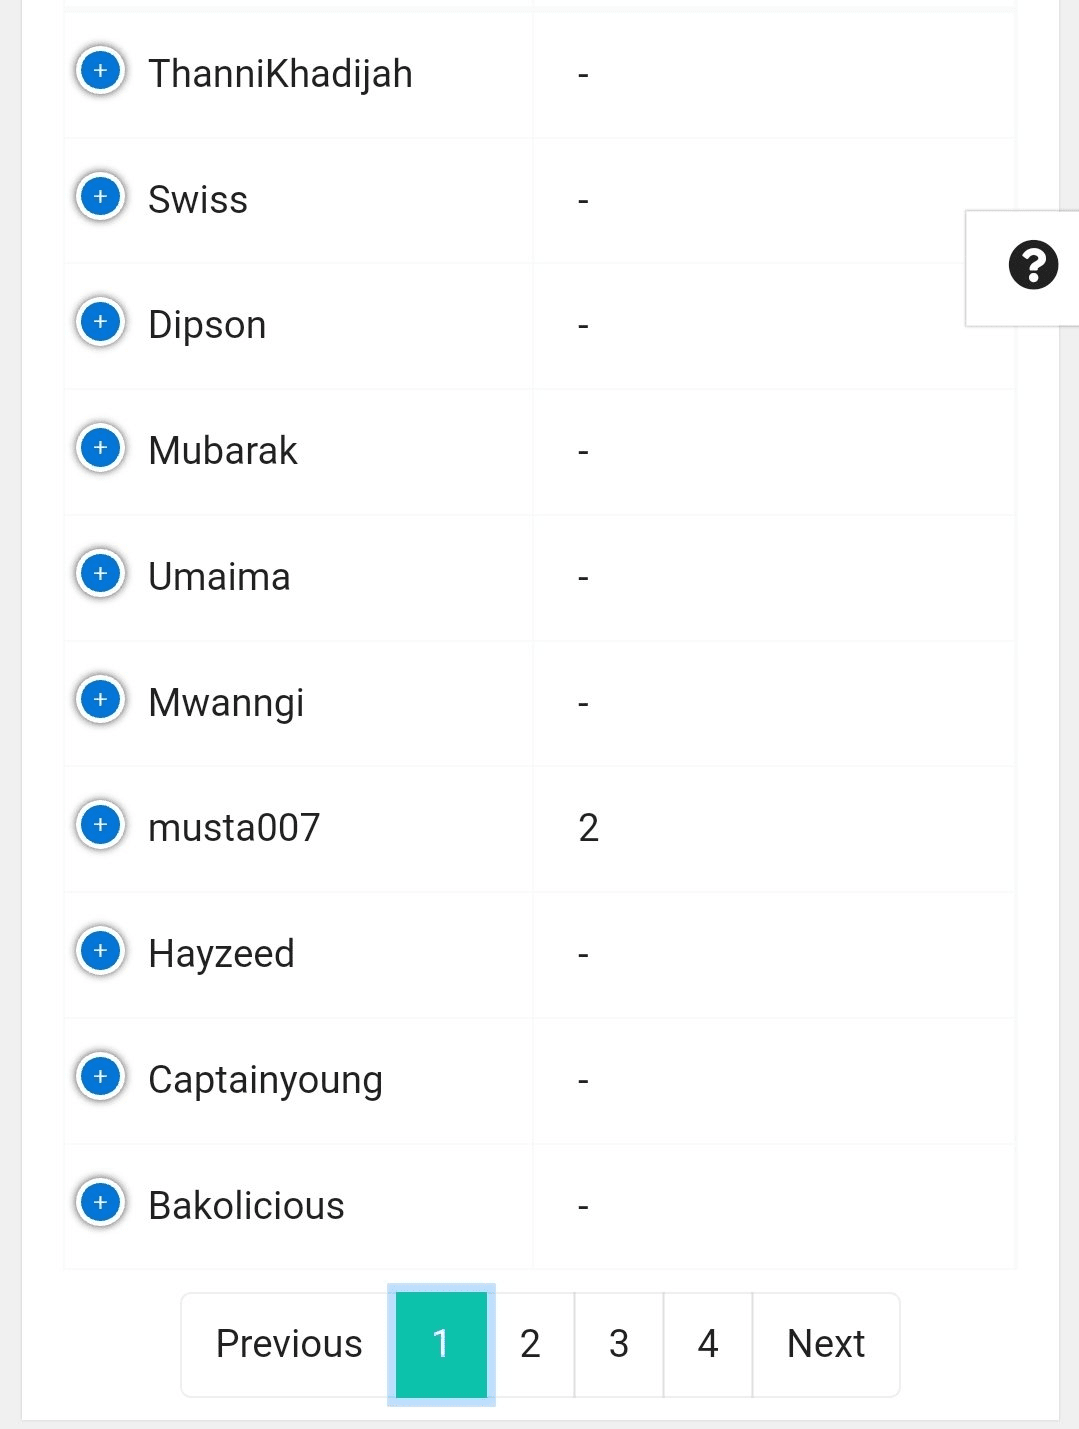Viewport: 1079px width, 1429px height.
Task: Jump to page 2
Action: [x=530, y=1344]
